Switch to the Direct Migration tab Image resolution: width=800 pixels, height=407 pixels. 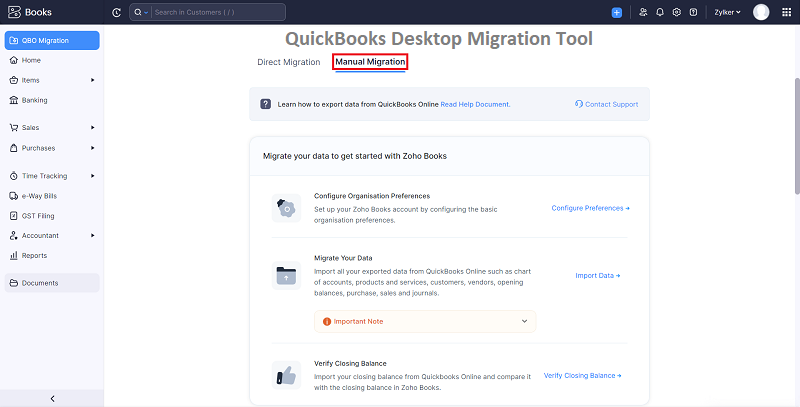tap(289, 62)
